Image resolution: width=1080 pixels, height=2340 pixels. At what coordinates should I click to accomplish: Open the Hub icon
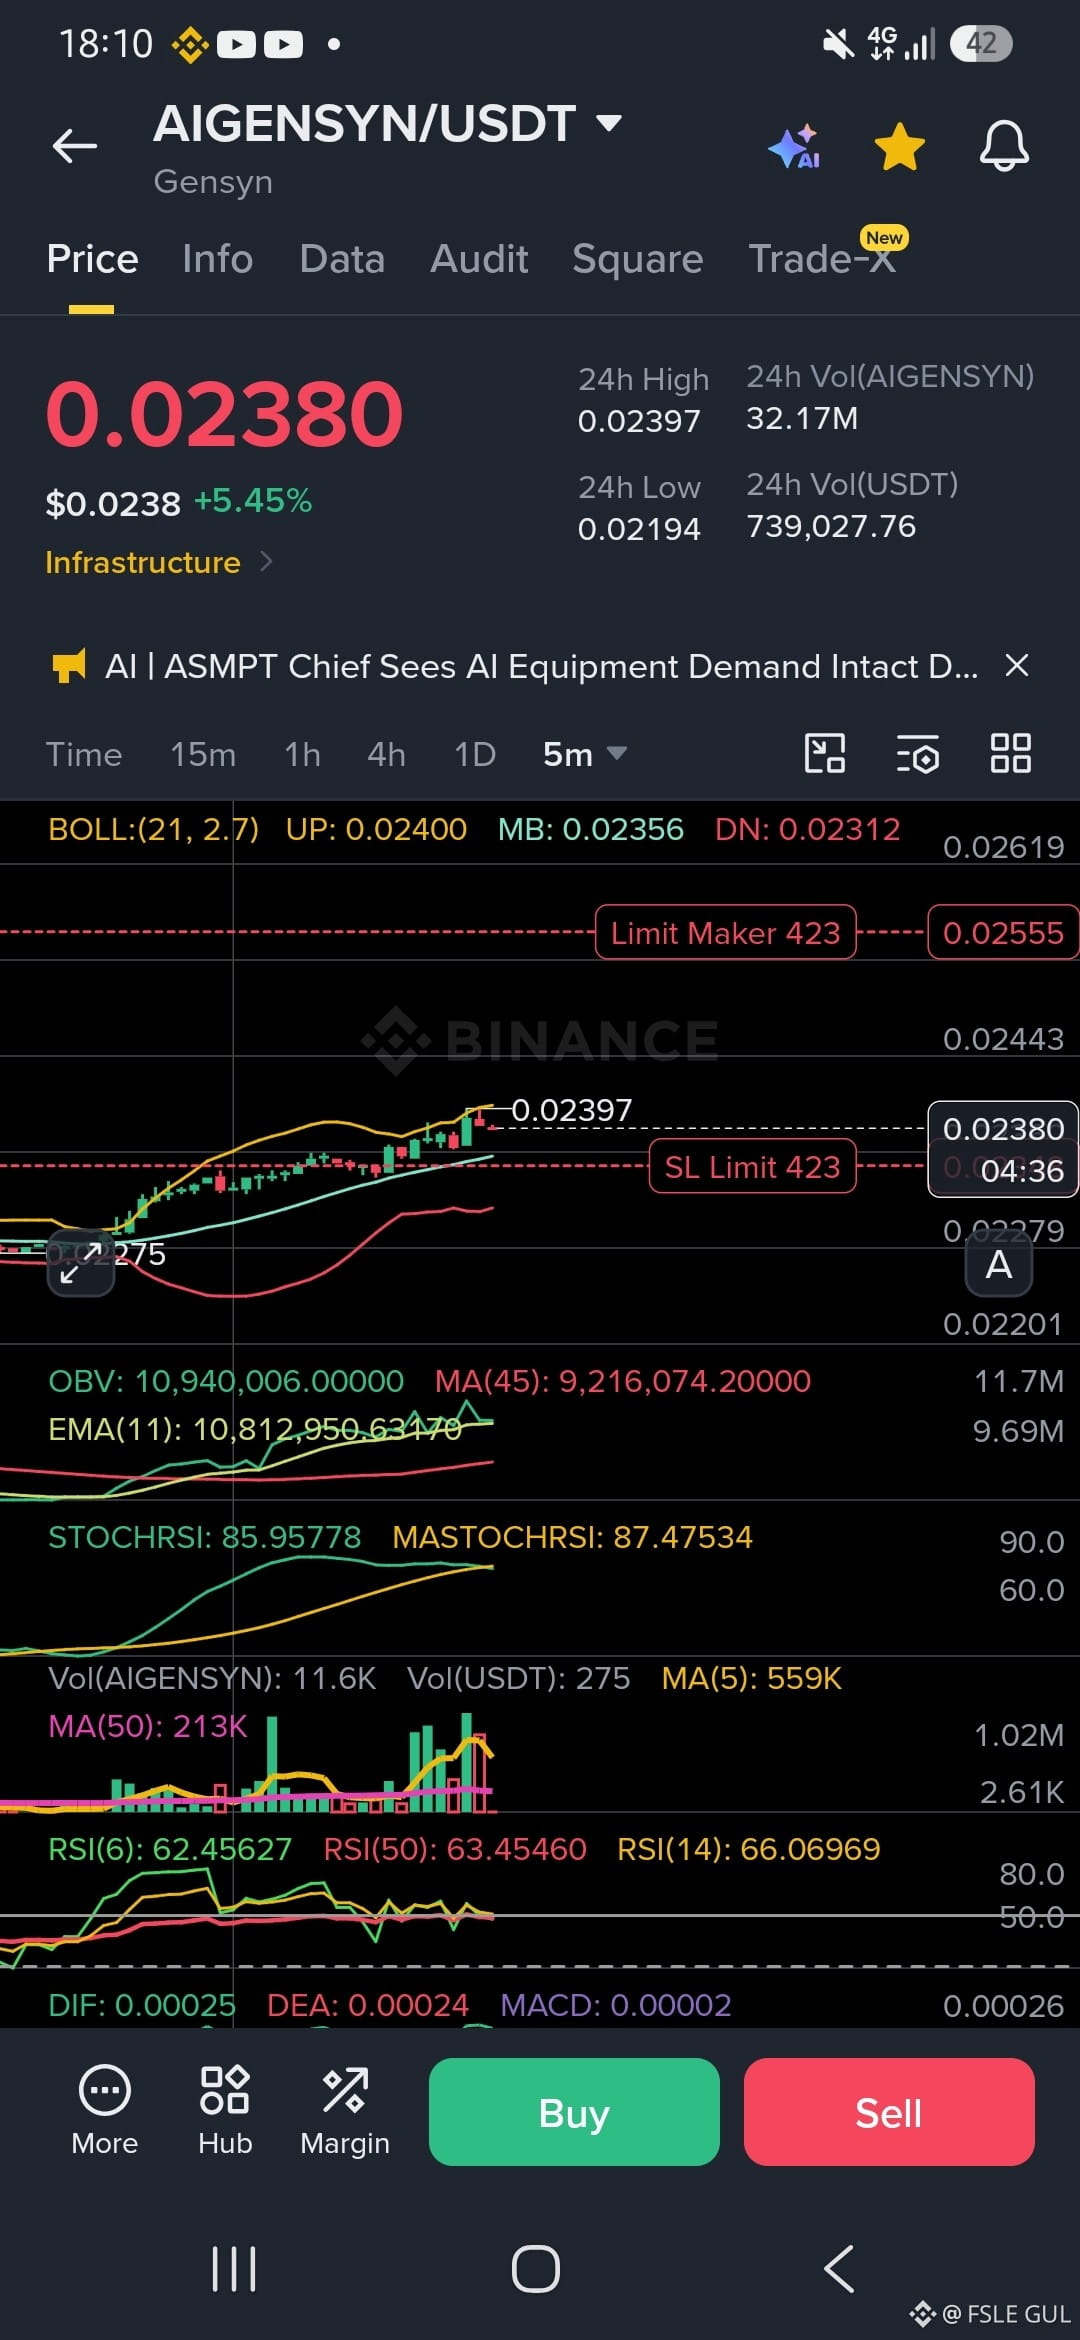pyautogui.click(x=225, y=2110)
